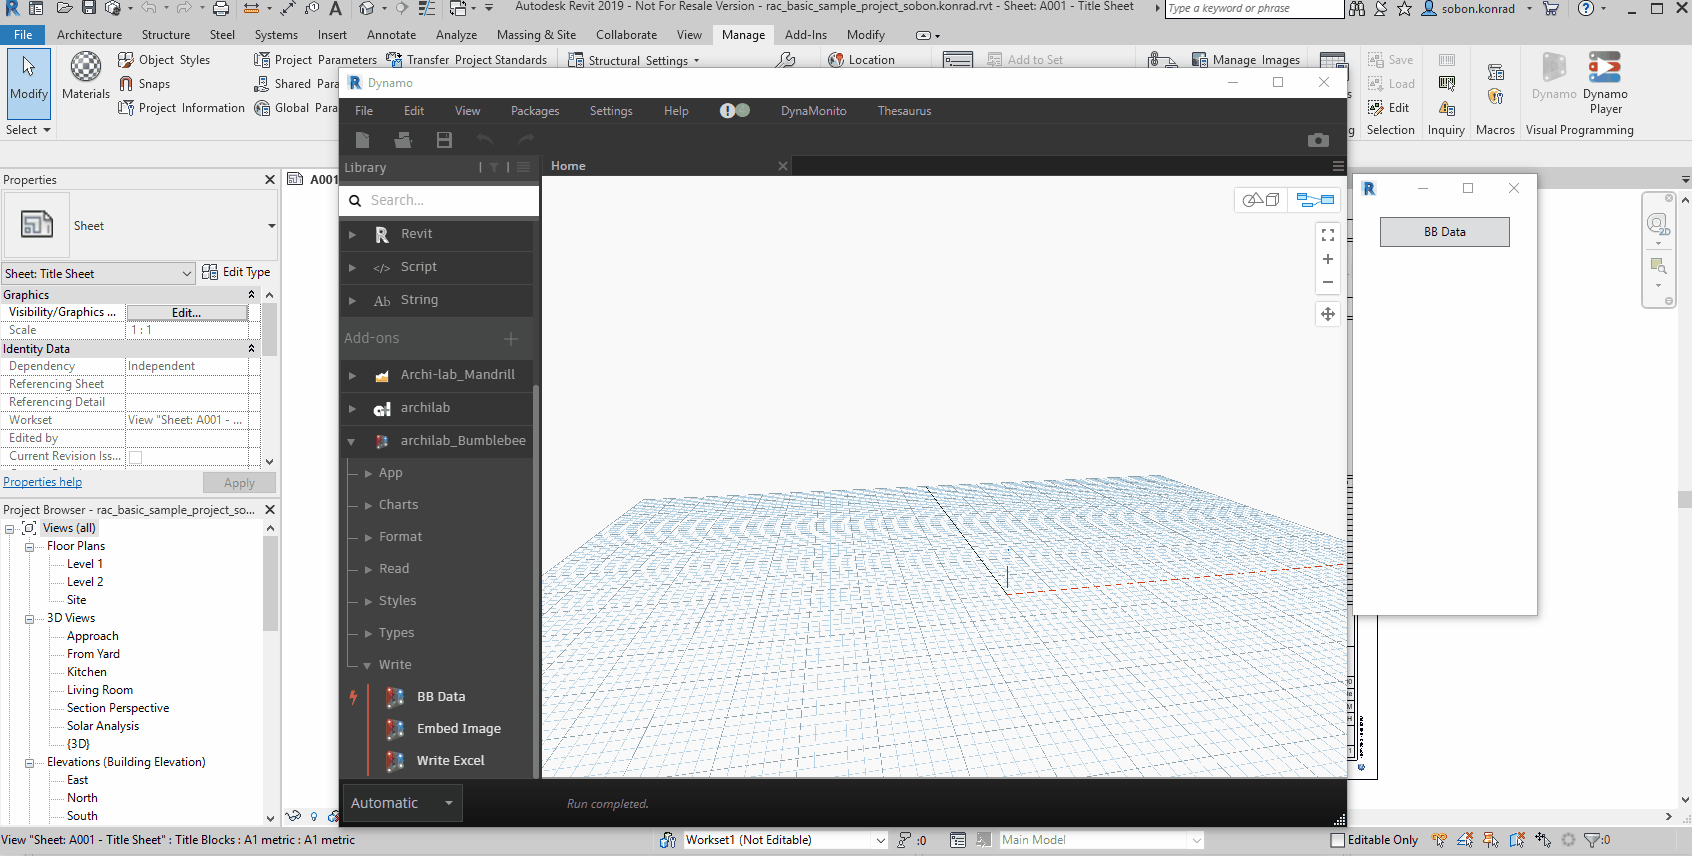Click the BB Data button in small window

coord(1445,232)
